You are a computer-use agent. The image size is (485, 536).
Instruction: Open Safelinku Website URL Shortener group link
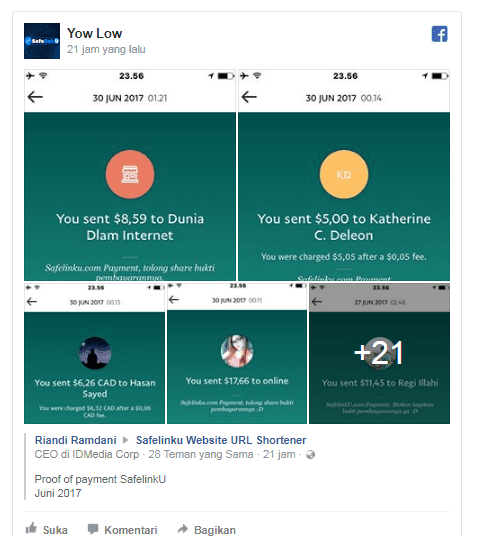(221, 440)
